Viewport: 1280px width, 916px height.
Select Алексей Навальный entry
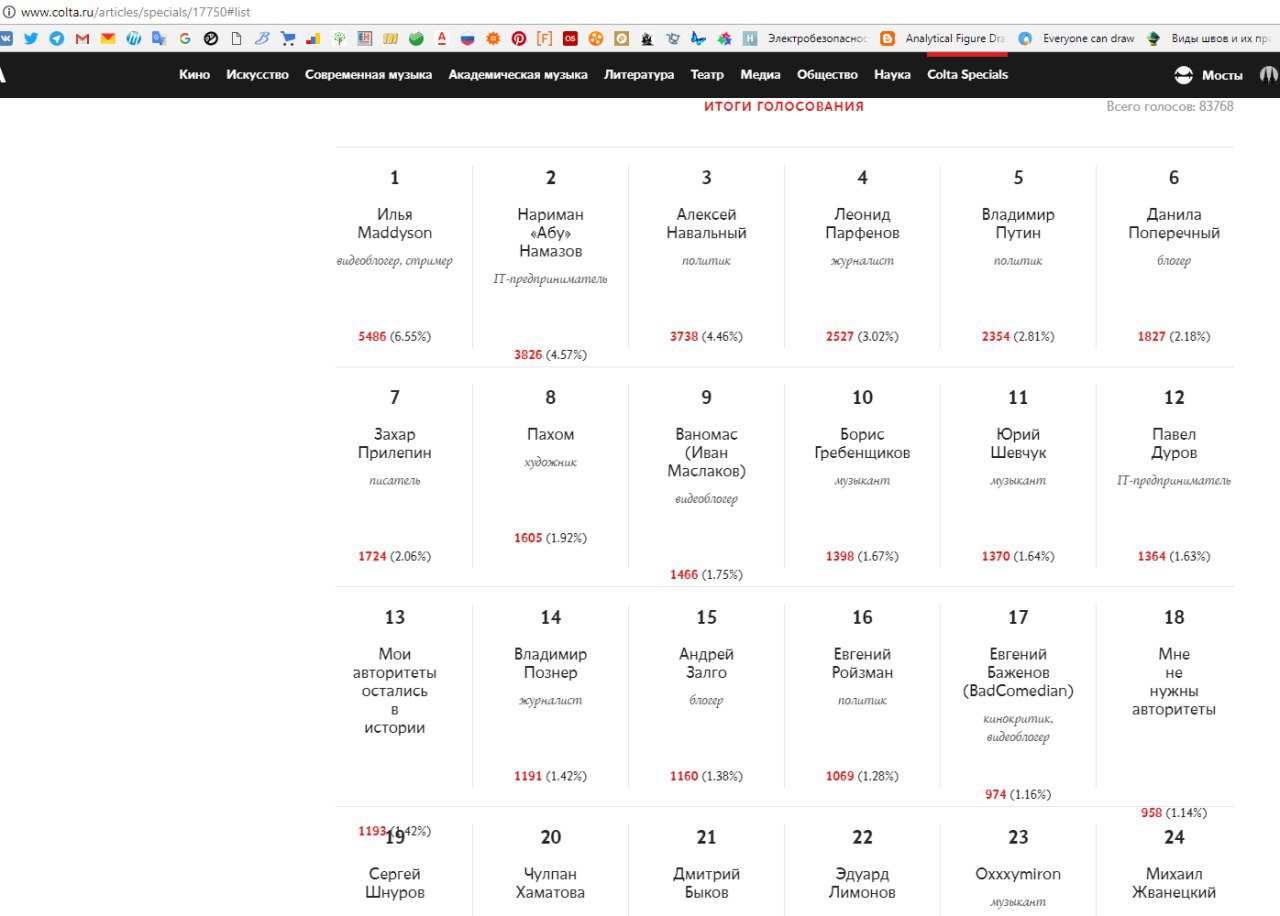tap(706, 224)
